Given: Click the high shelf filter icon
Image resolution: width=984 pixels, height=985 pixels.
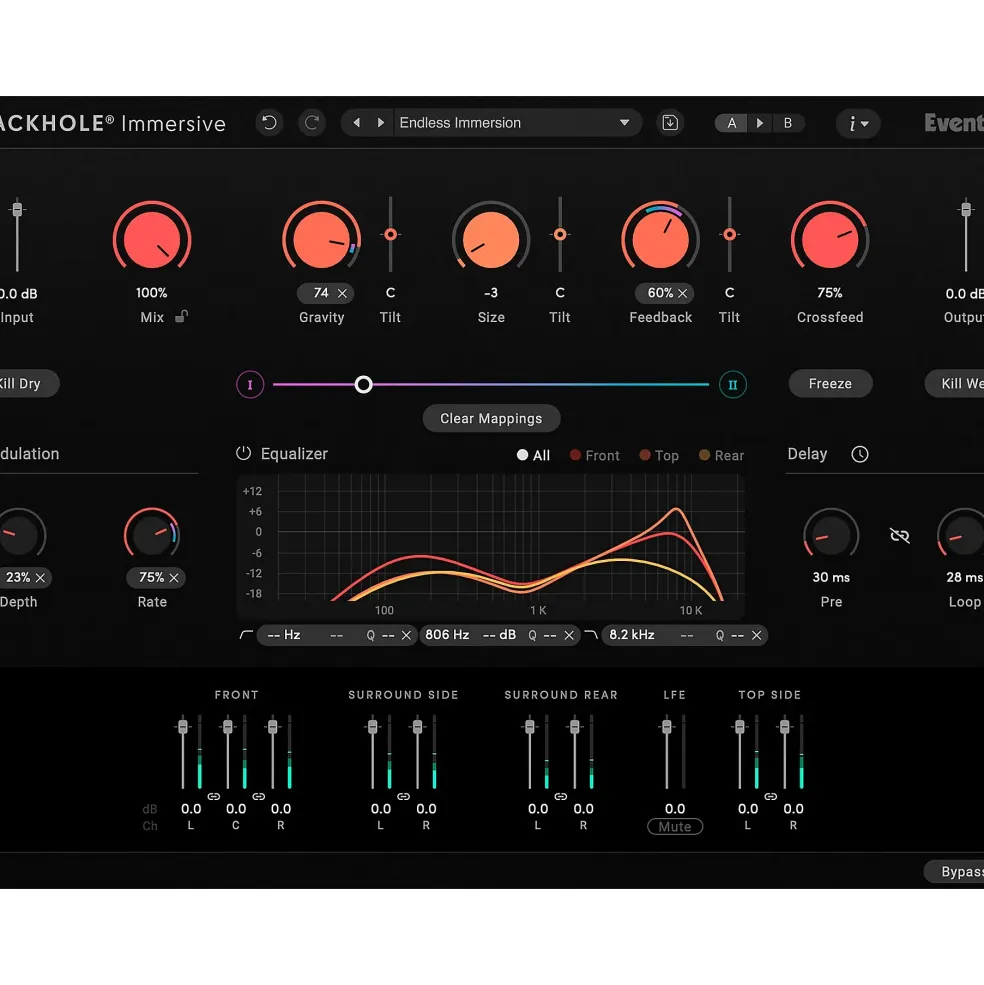Looking at the screenshot, I should [x=591, y=635].
